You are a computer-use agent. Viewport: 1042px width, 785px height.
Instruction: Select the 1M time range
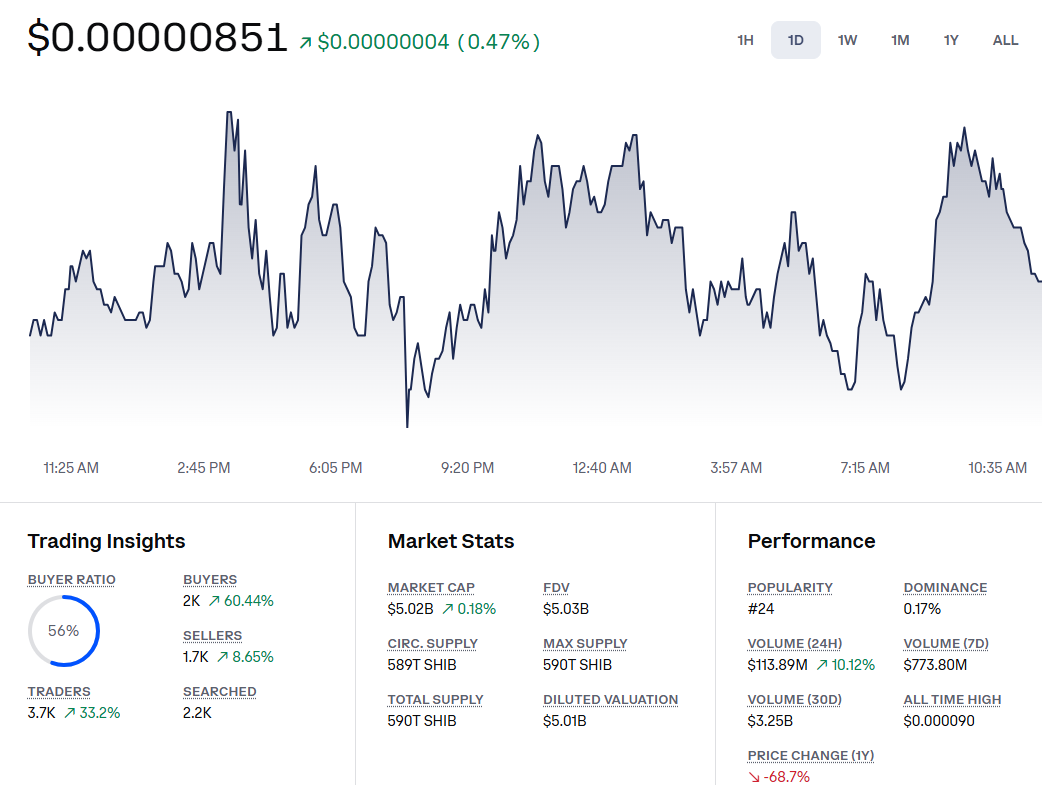899,40
